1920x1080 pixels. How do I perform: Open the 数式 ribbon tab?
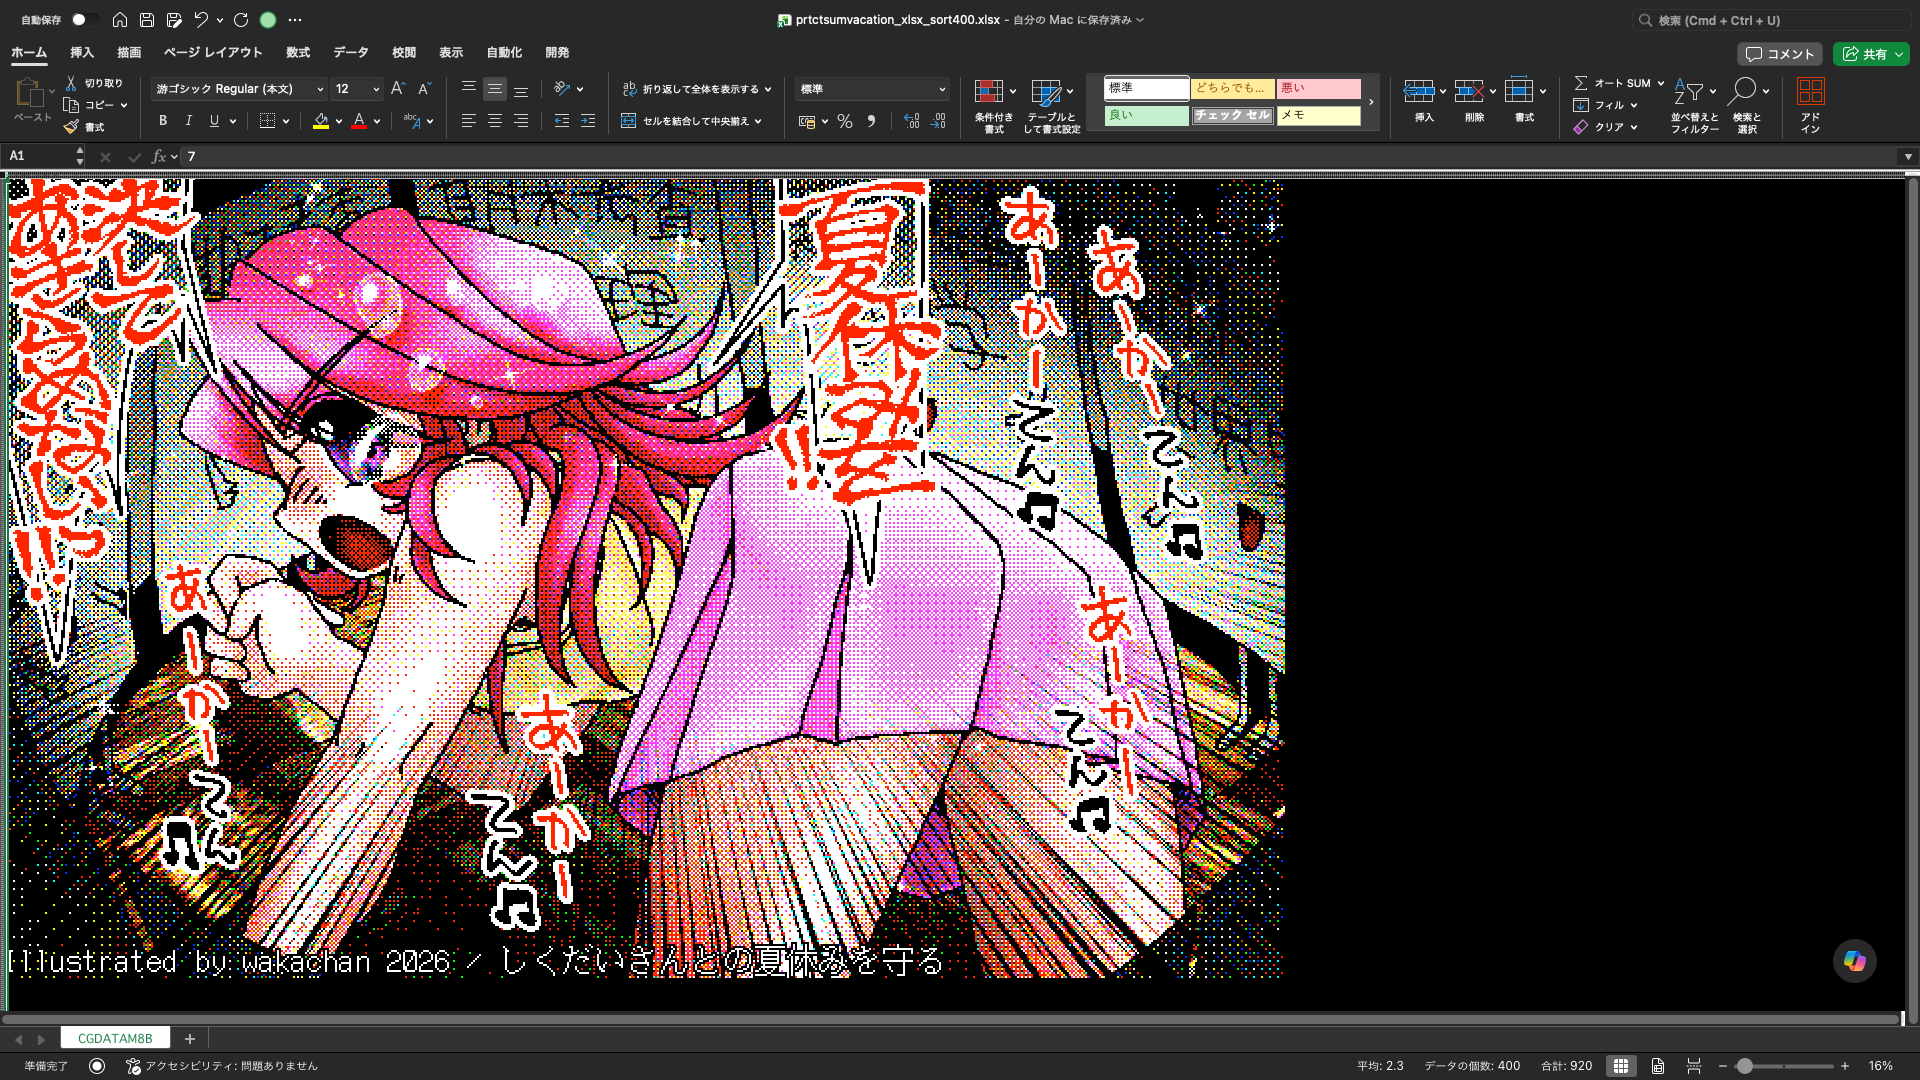pos(298,52)
